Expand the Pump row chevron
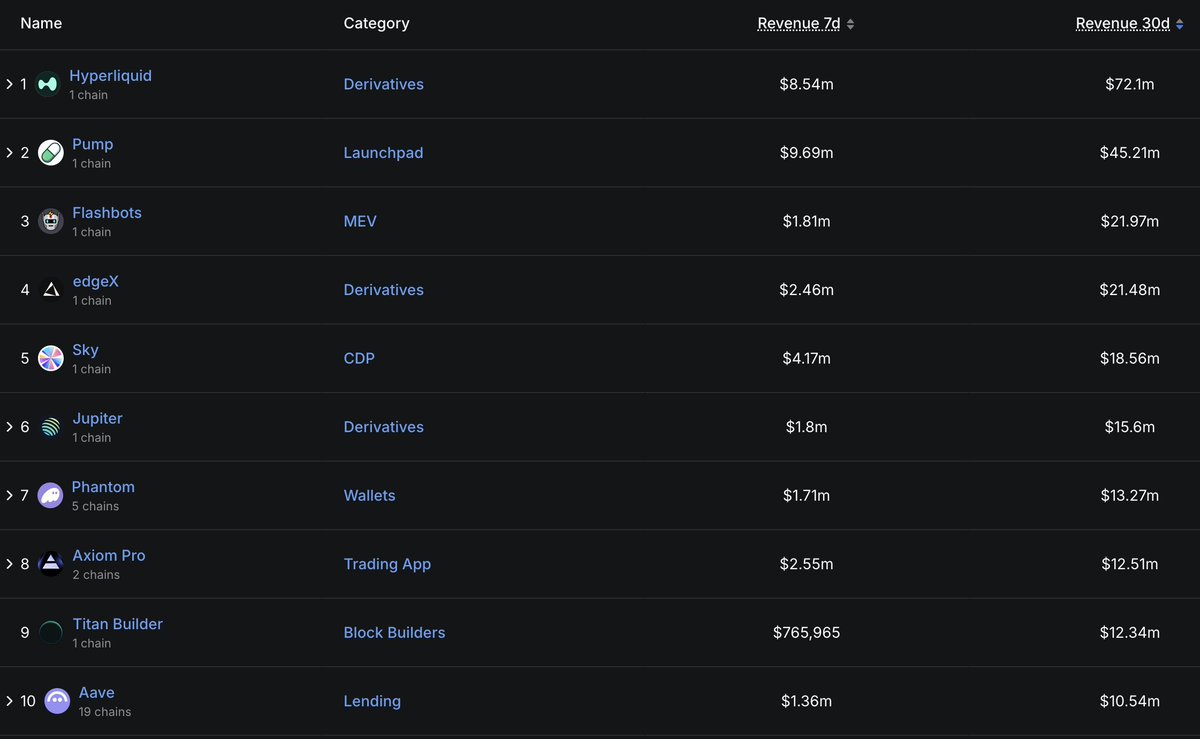Viewport: 1200px width, 739px height. point(9,153)
